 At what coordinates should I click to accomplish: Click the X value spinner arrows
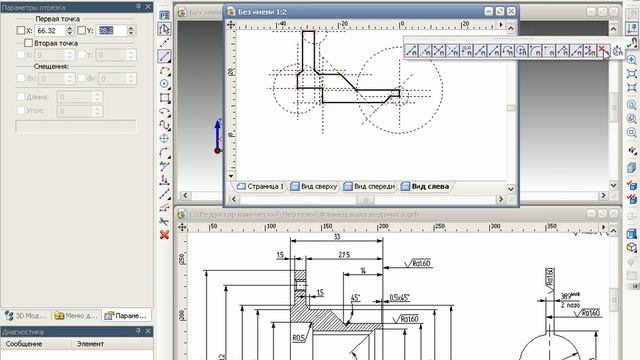point(69,31)
